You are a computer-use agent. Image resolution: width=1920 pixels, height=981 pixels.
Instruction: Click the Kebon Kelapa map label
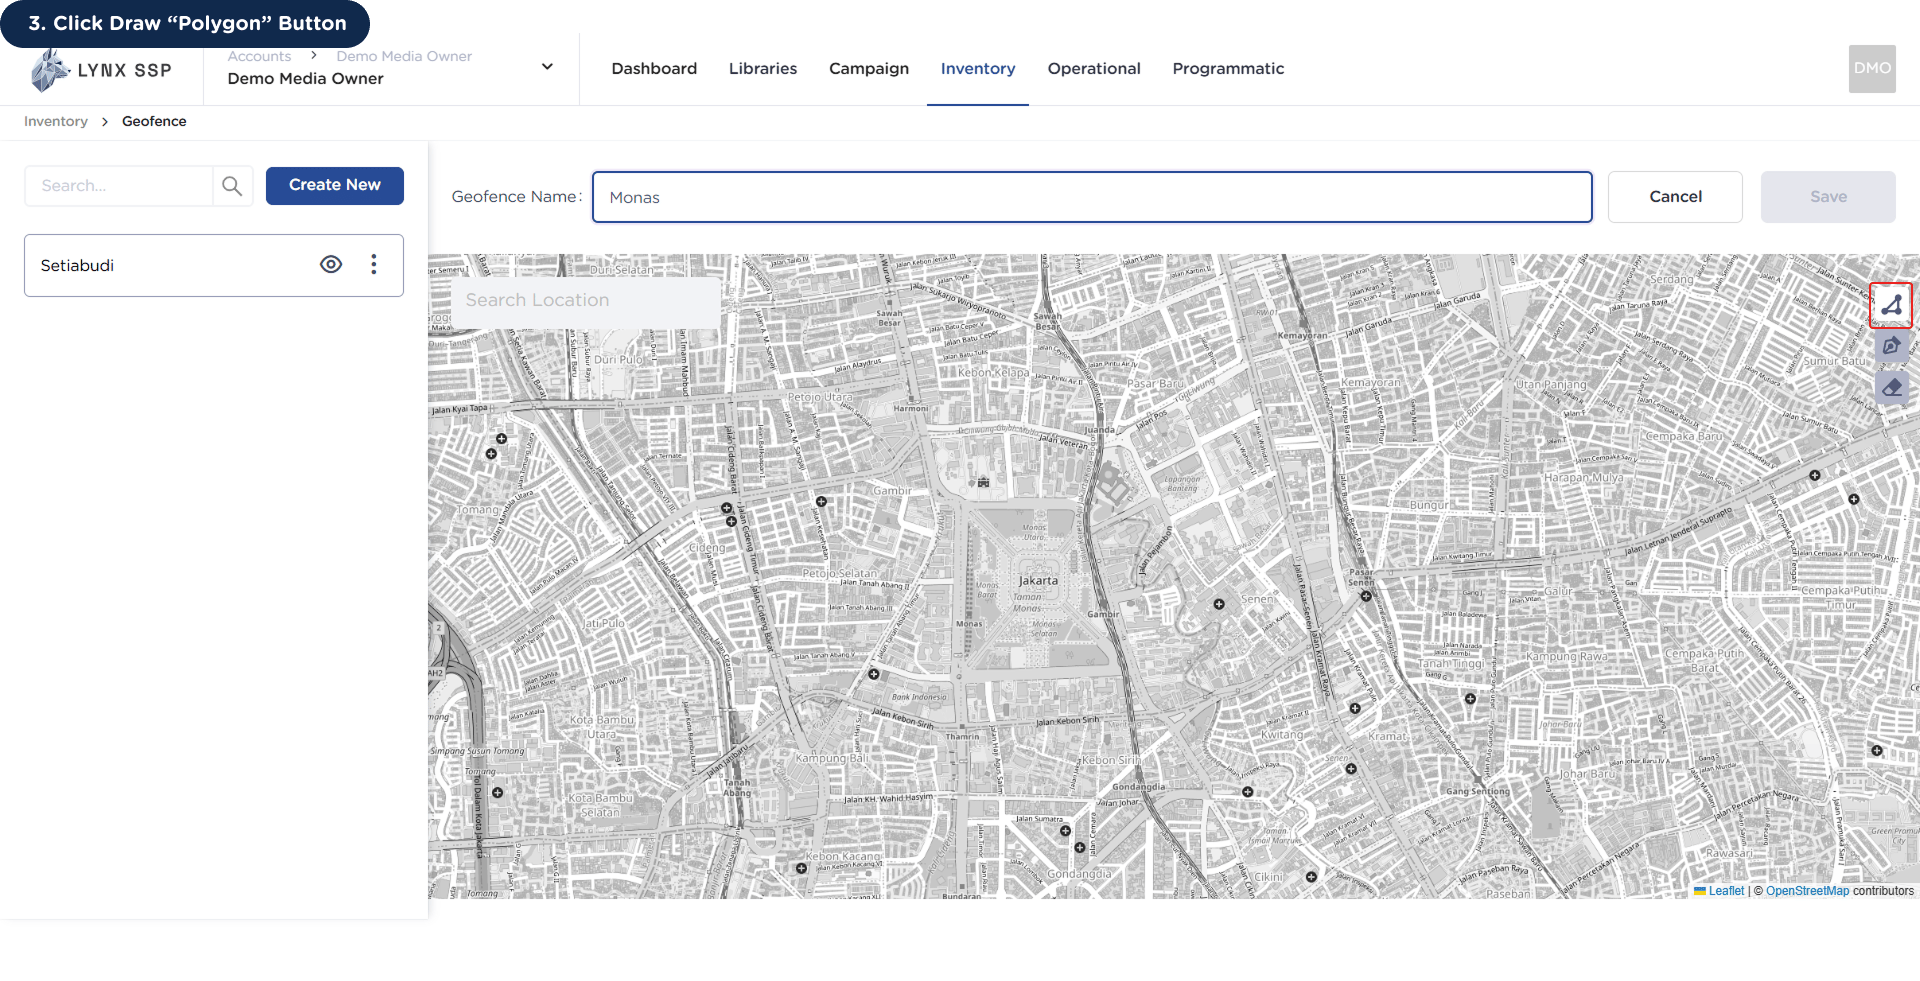993,372
